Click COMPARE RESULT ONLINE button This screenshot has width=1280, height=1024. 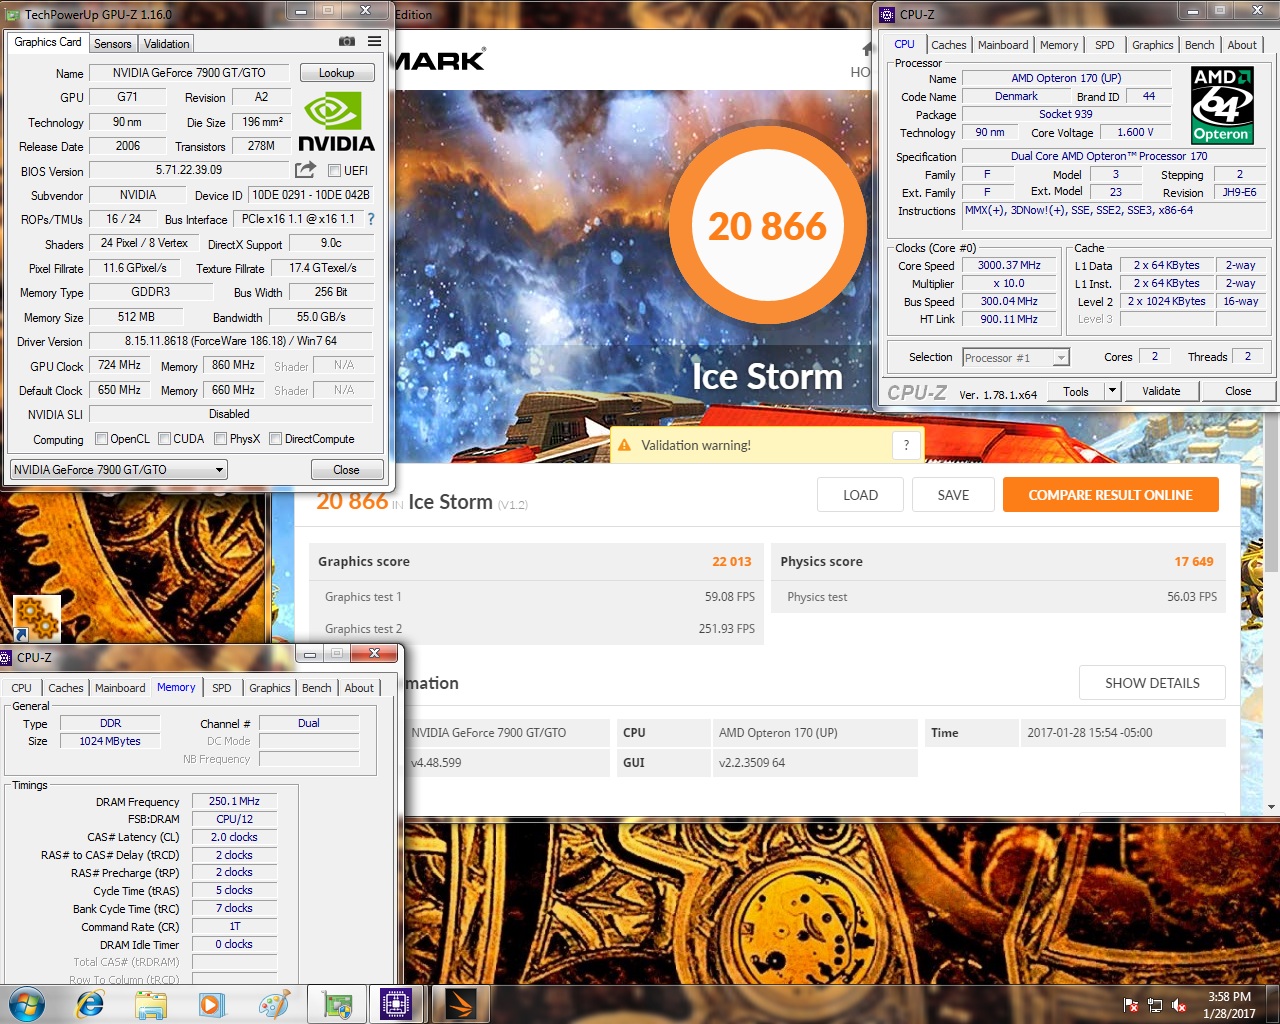(1110, 495)
